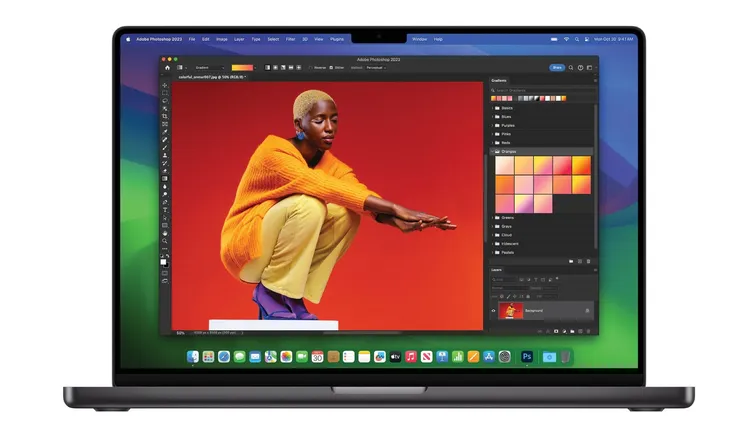Click the gradient preview in options bar
The width and height of the screenshot is (750, 421).
click(242, 67)
